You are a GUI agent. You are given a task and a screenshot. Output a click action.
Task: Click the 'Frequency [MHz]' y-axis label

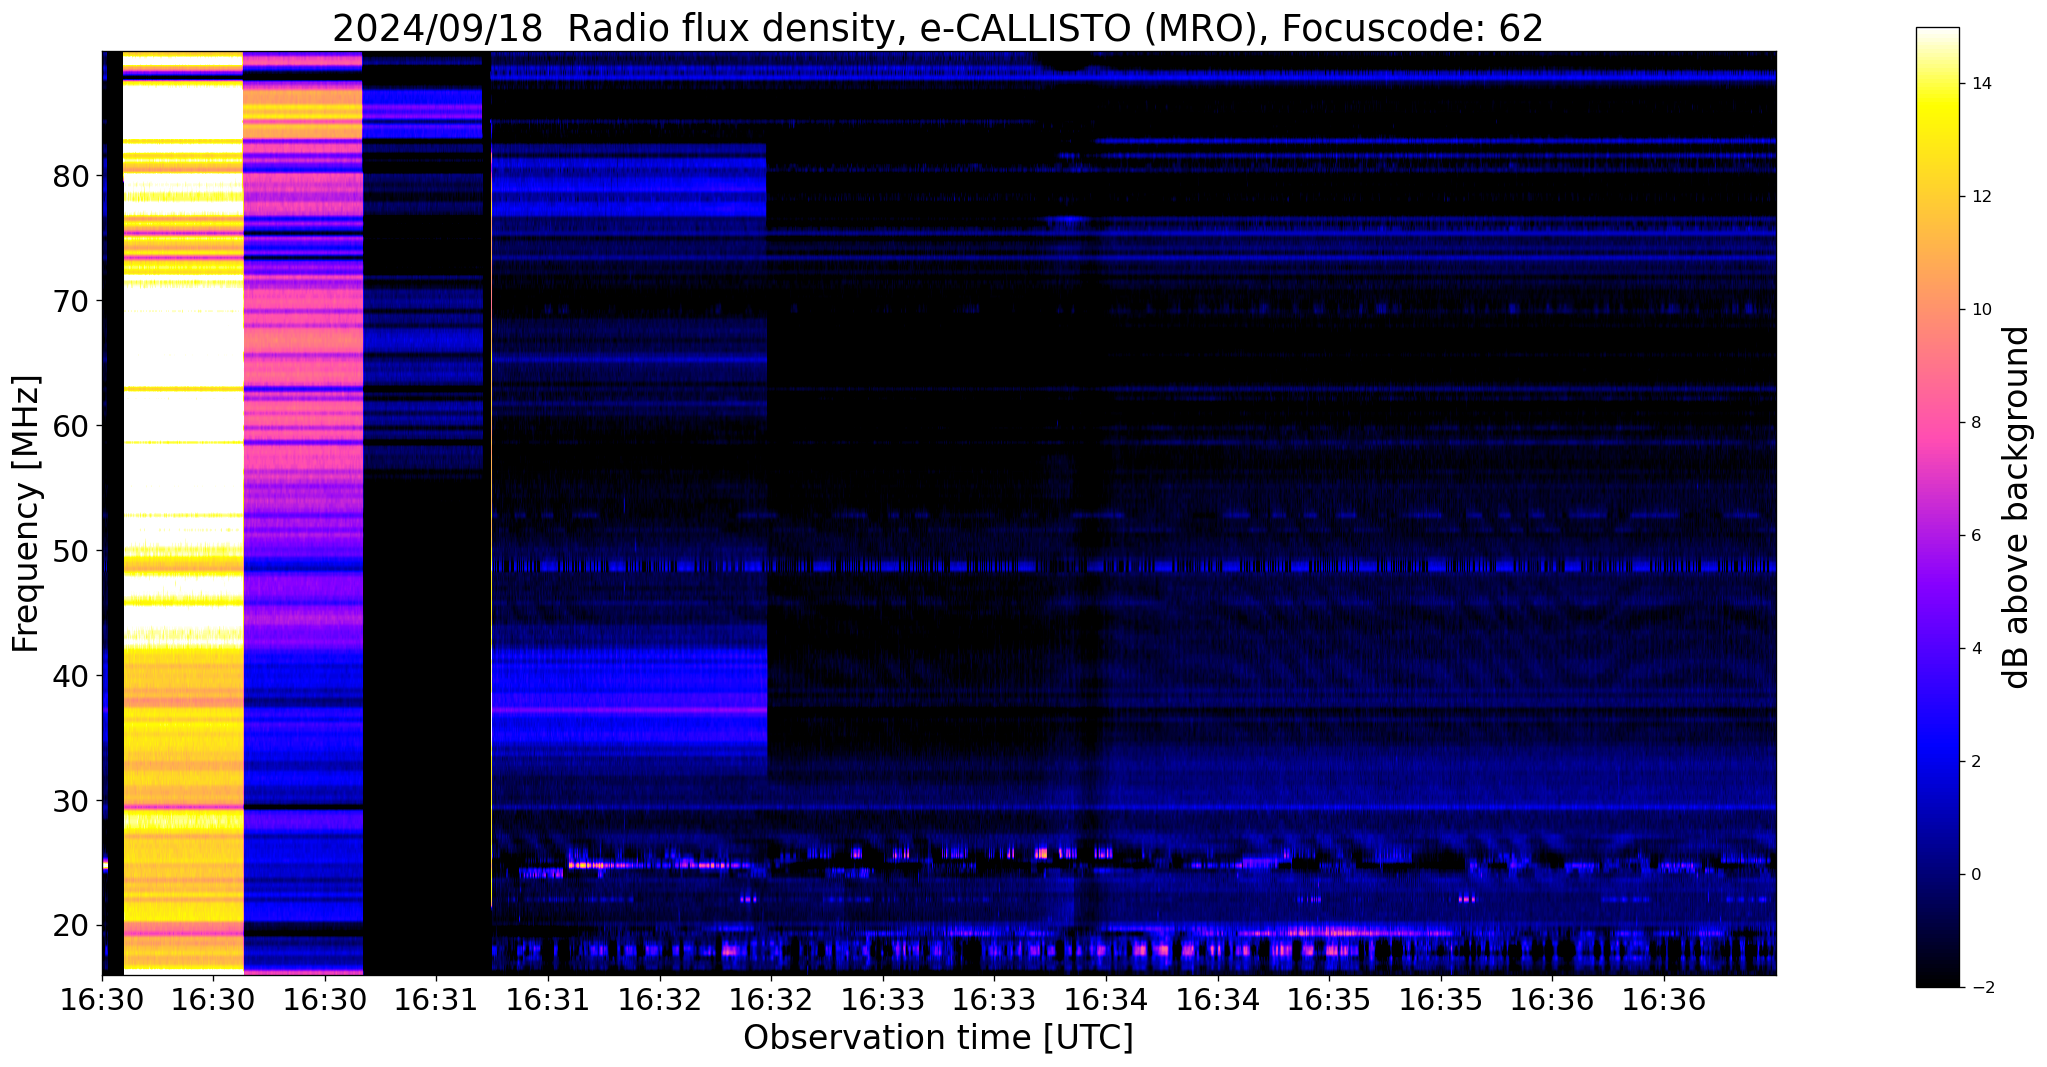click(x=26, y=514)
